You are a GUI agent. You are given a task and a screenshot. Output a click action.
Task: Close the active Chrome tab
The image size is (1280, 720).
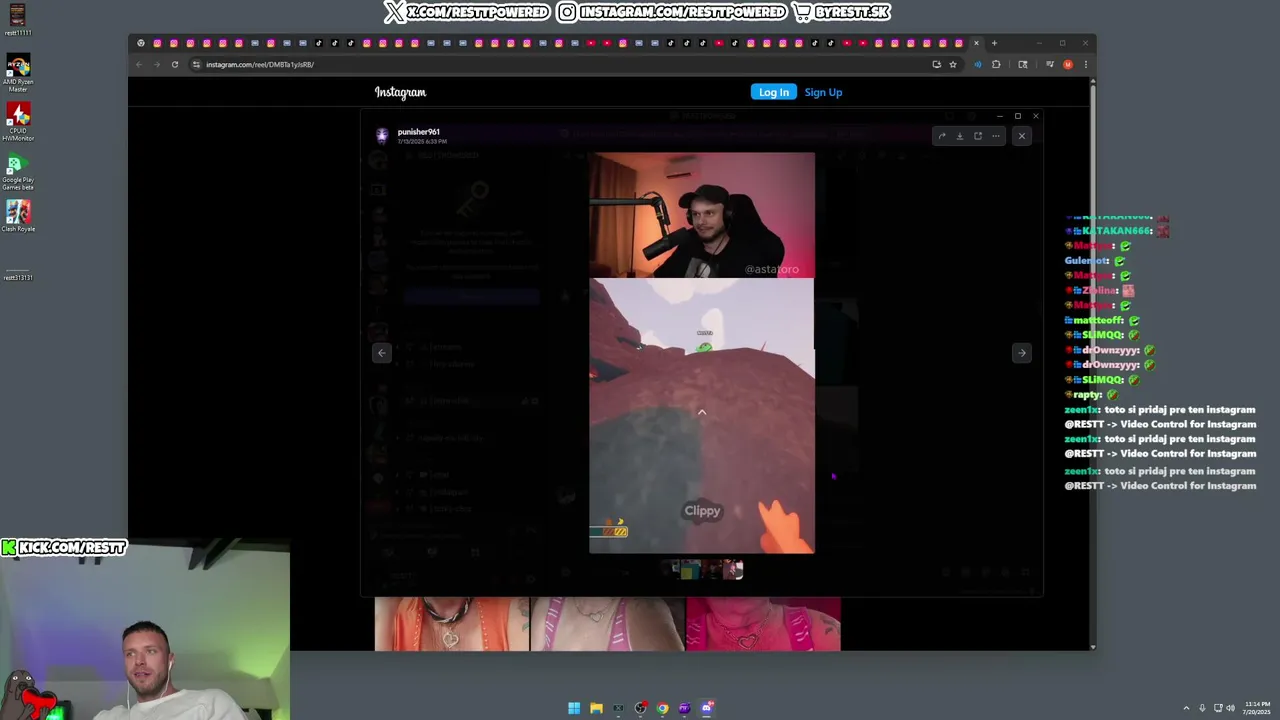(977, 43)
